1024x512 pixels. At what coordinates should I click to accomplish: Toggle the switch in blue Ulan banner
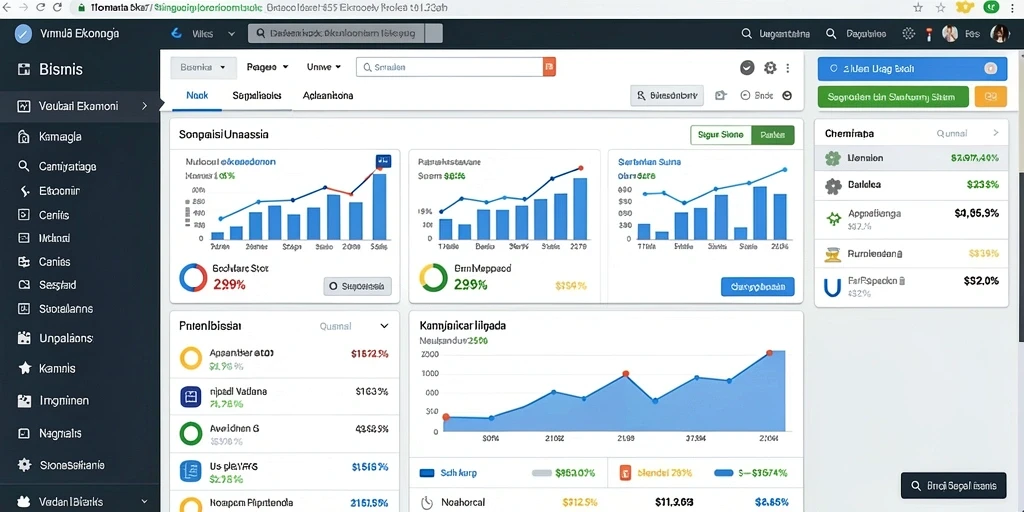[x=990, y=68]
